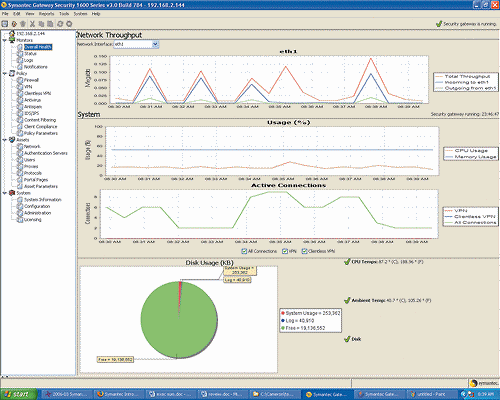
Task: Click the Users node icon
Action: click(x=20, y=160)
